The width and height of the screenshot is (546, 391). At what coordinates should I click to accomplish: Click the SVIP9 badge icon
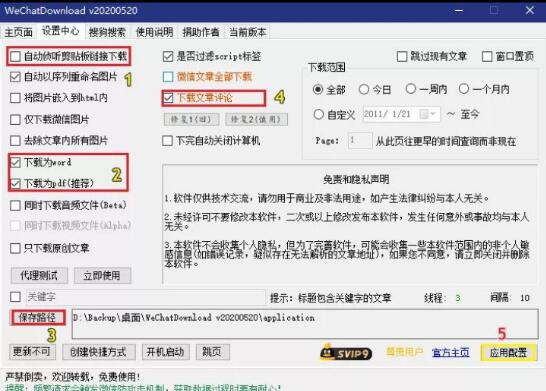(x=346, y=353)
